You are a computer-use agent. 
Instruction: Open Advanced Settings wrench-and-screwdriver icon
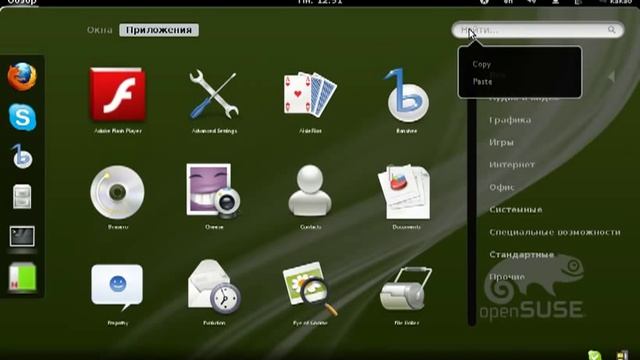214,95
